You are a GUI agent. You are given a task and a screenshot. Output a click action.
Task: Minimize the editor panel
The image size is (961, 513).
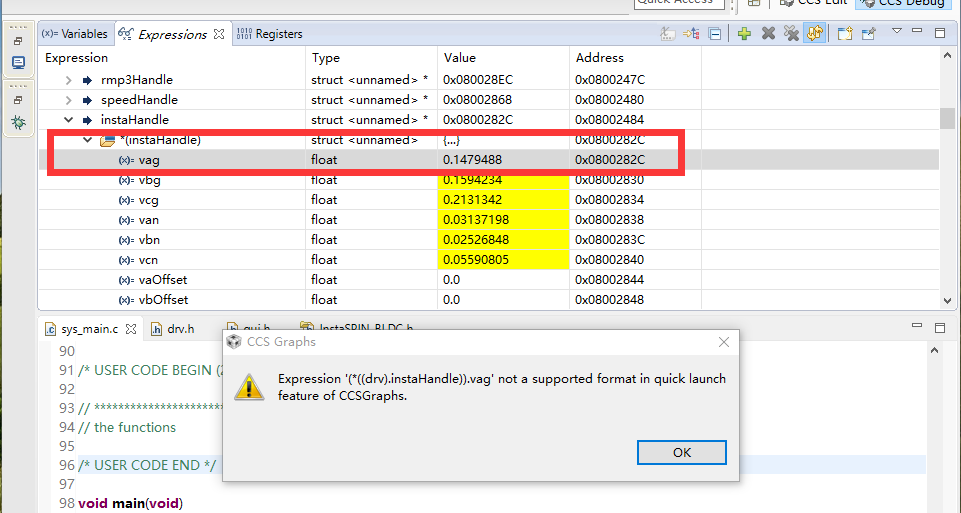(x=917, y=325)
